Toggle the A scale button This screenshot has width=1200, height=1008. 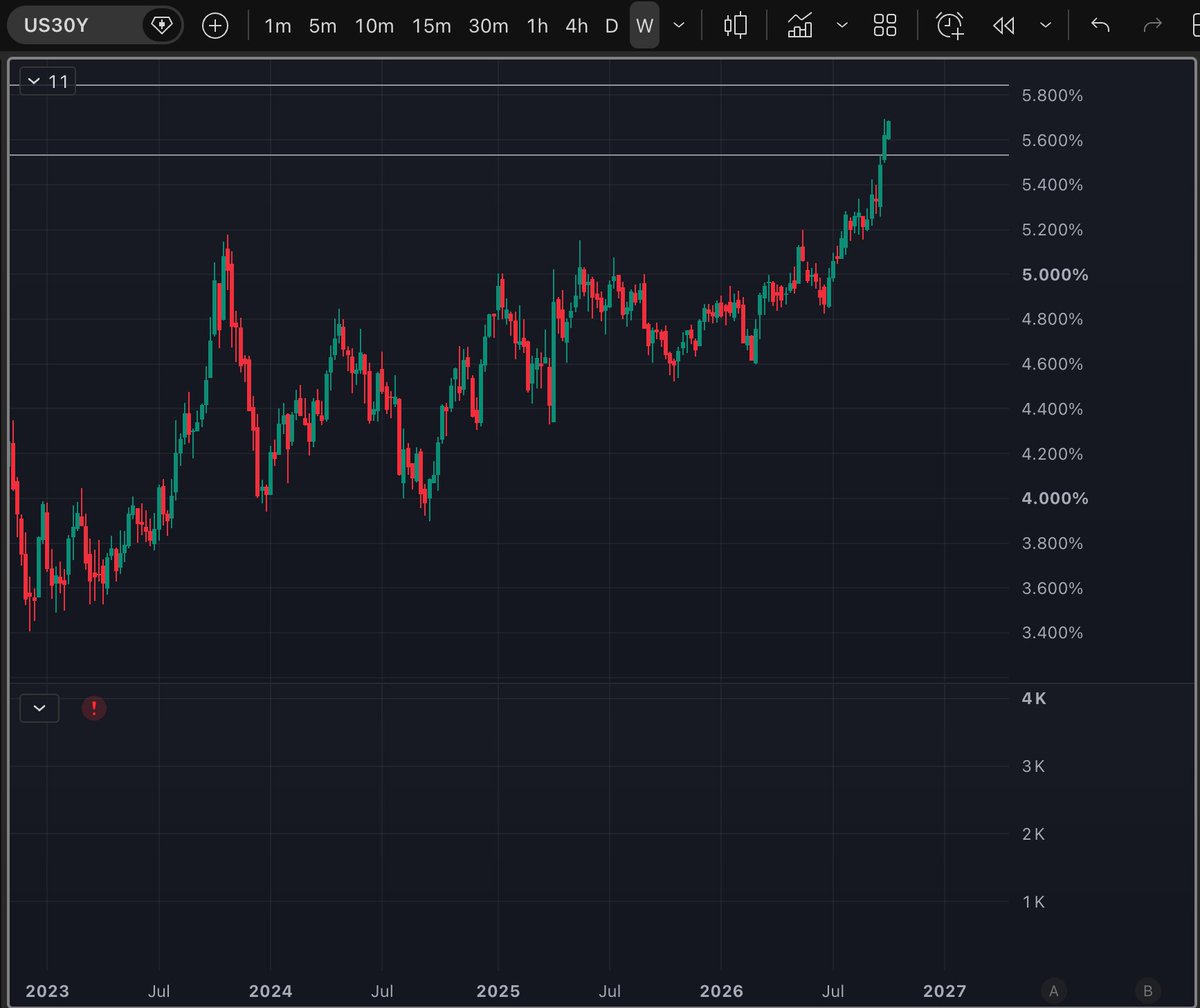coord(1052,991)
